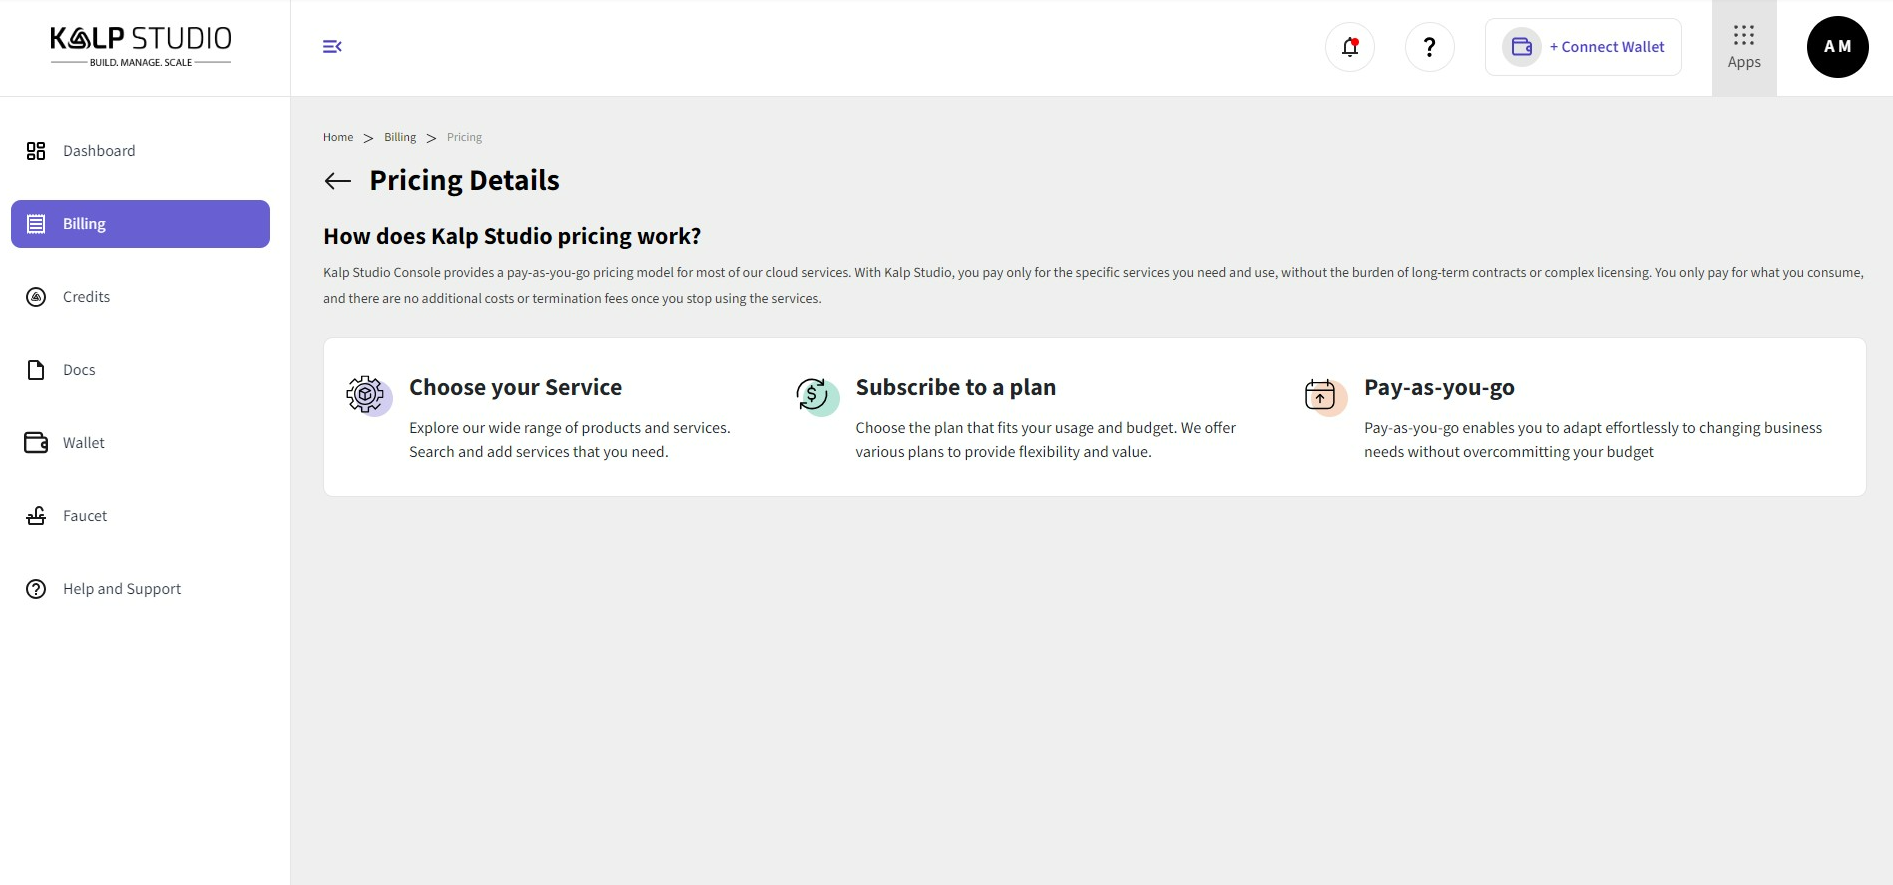Screen dimensions: 1893x885
Task: Open help via question mark icon
Action: (1429, 47)
